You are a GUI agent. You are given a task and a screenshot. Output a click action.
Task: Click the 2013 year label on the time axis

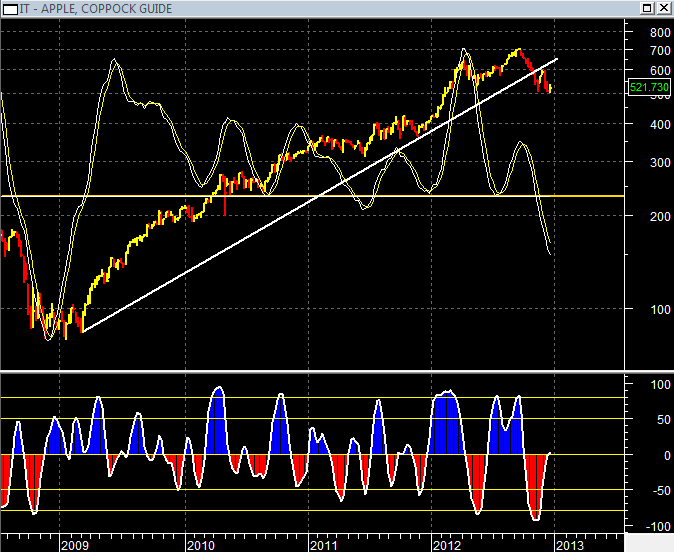coord(569,545)
